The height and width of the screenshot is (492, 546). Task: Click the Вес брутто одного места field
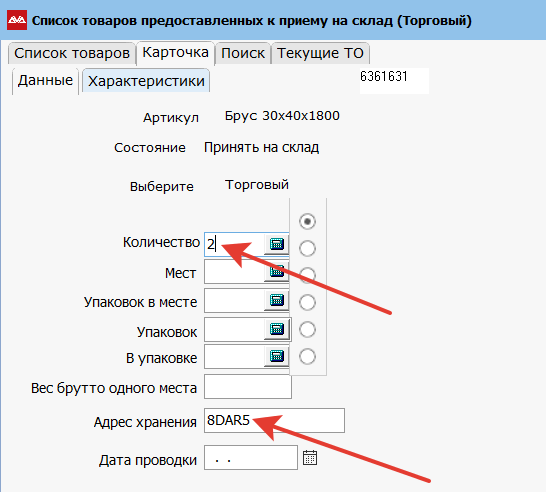tap(248, 386)
